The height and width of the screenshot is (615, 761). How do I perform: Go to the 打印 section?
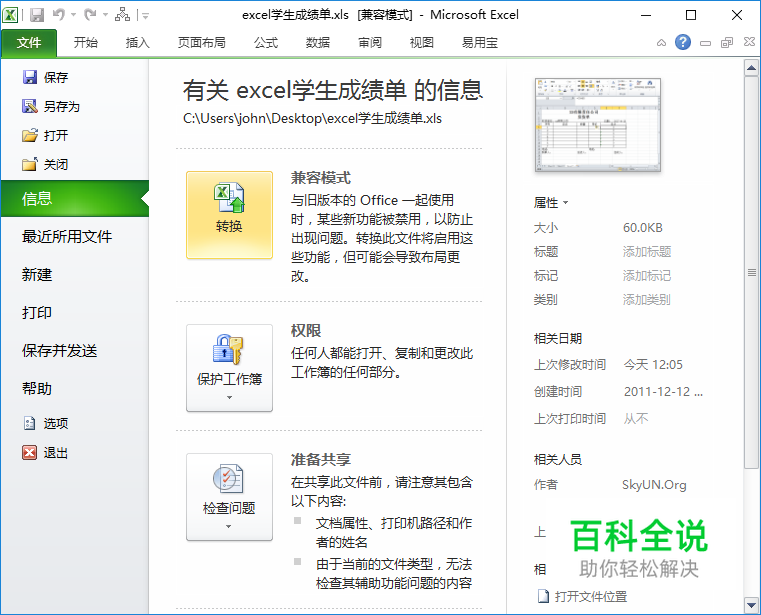point(36,312)
